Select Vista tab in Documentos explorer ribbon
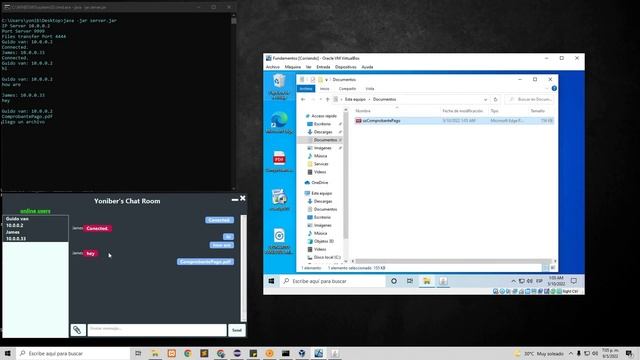This screenshot has width=640, height=360. pos(370,89)
